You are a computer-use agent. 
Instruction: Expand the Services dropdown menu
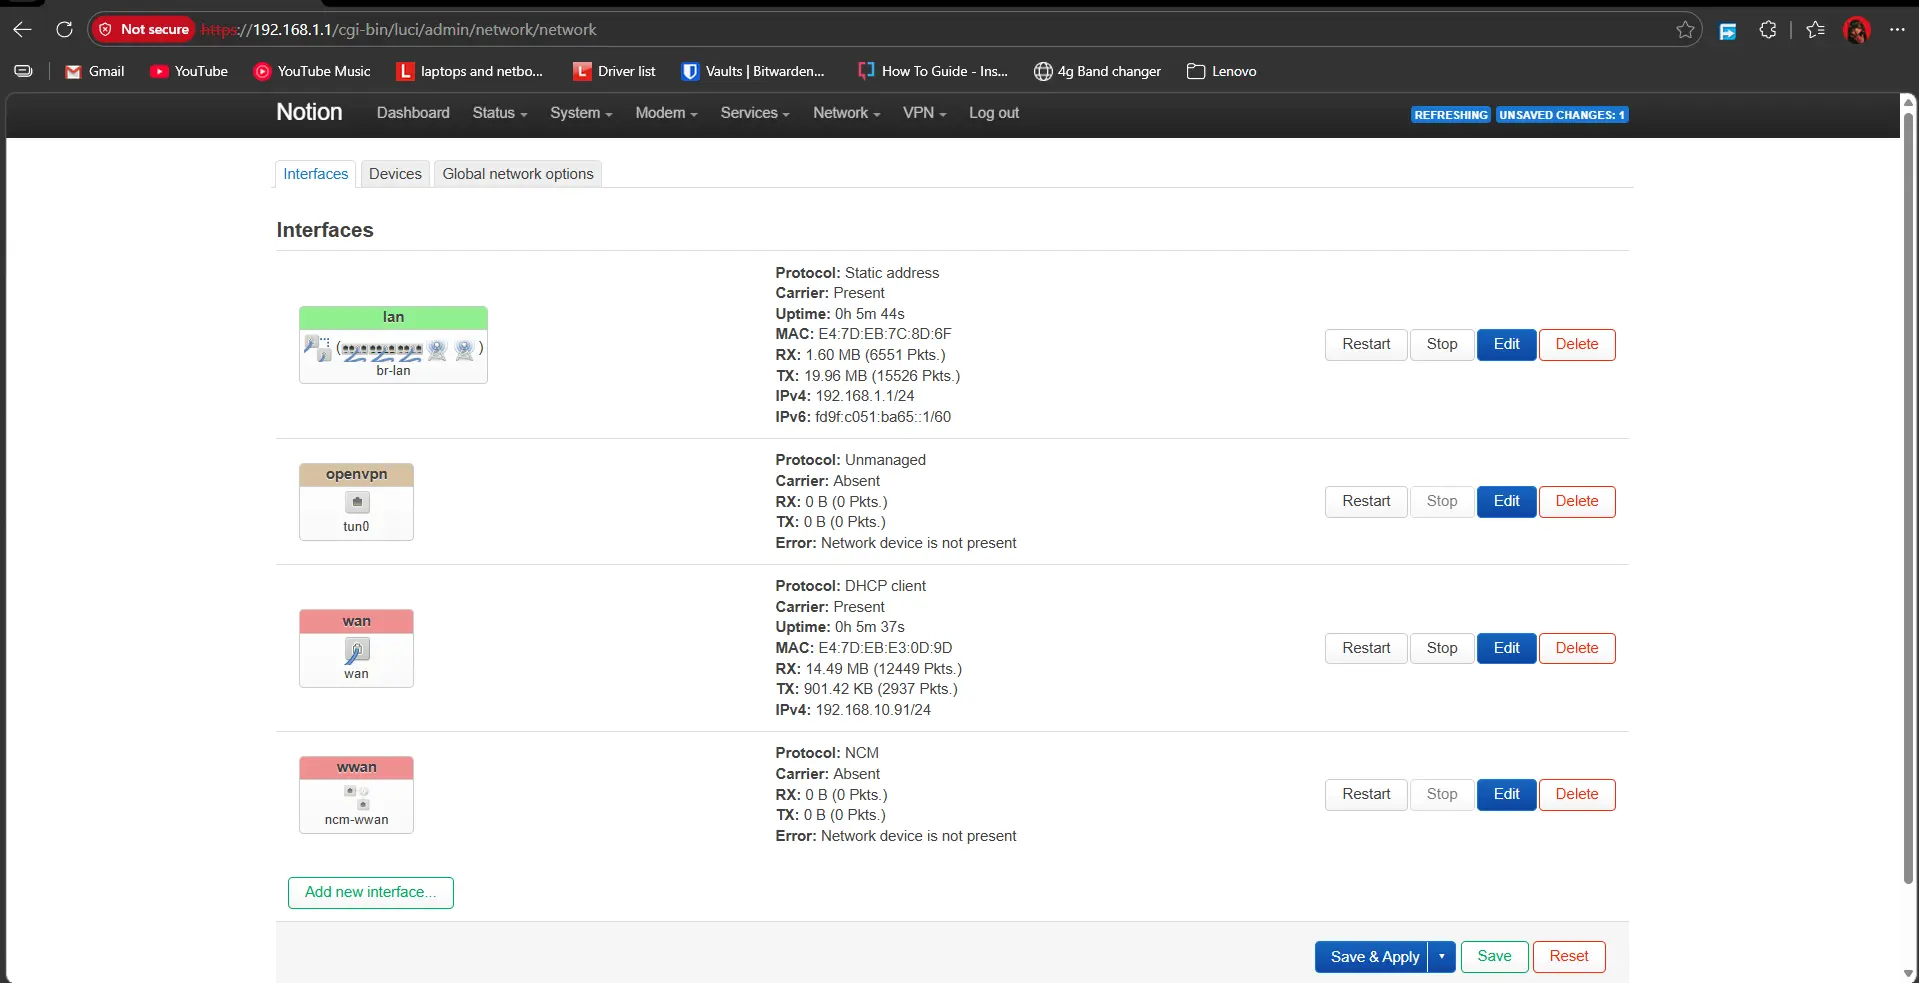(x=755, y=113)
